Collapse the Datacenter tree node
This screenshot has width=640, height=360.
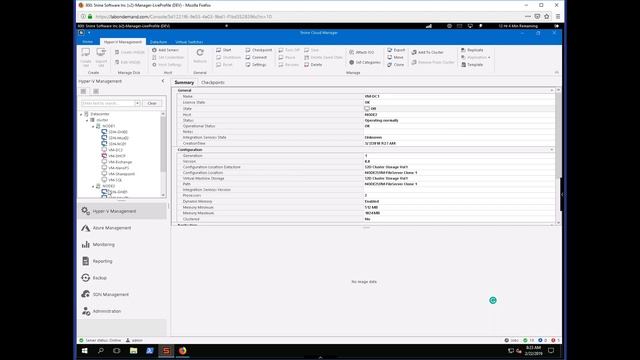point(81,114)
